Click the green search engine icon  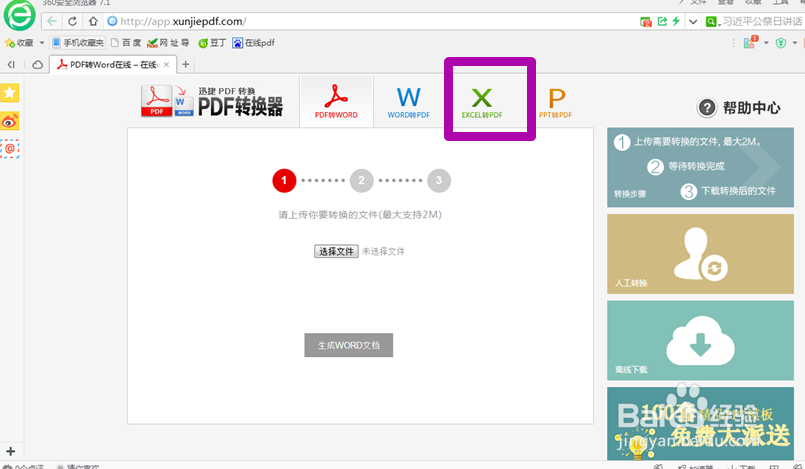711,22
